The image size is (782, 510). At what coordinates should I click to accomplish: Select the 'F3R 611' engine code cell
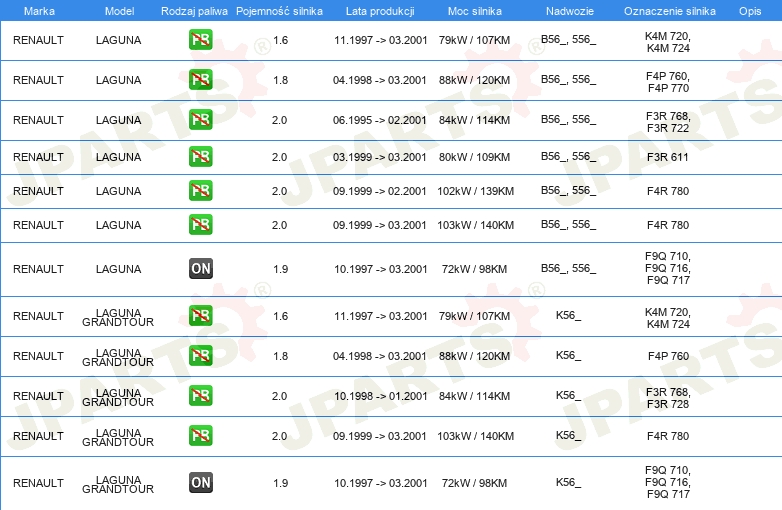click(x=668, y=157)
